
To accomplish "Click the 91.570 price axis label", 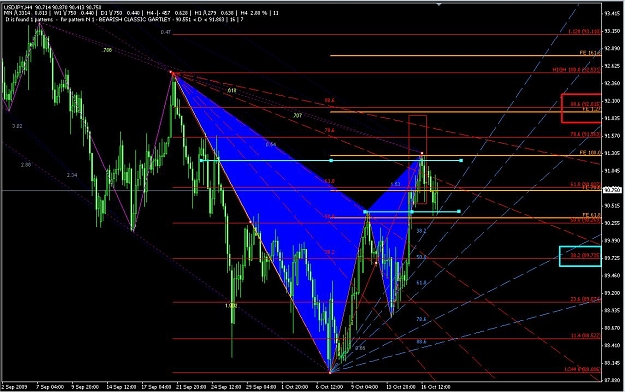I will coord(613,136).
